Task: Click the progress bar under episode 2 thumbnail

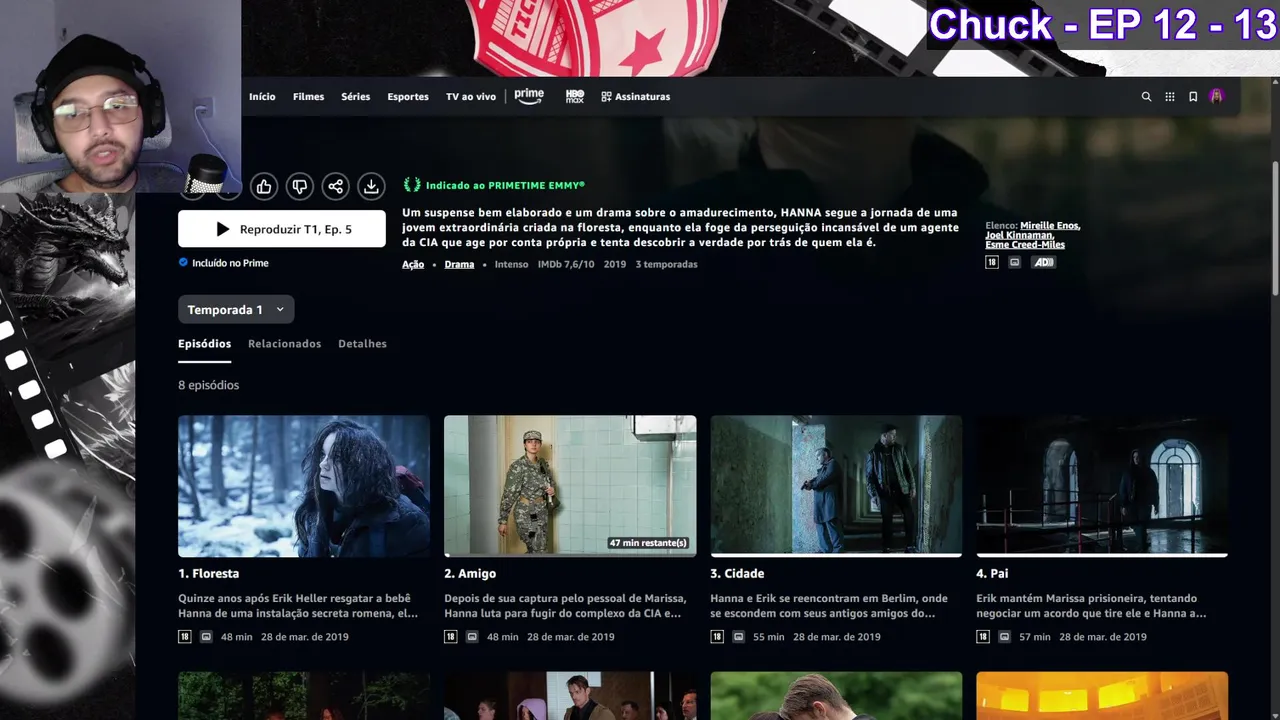Action: 570,555
